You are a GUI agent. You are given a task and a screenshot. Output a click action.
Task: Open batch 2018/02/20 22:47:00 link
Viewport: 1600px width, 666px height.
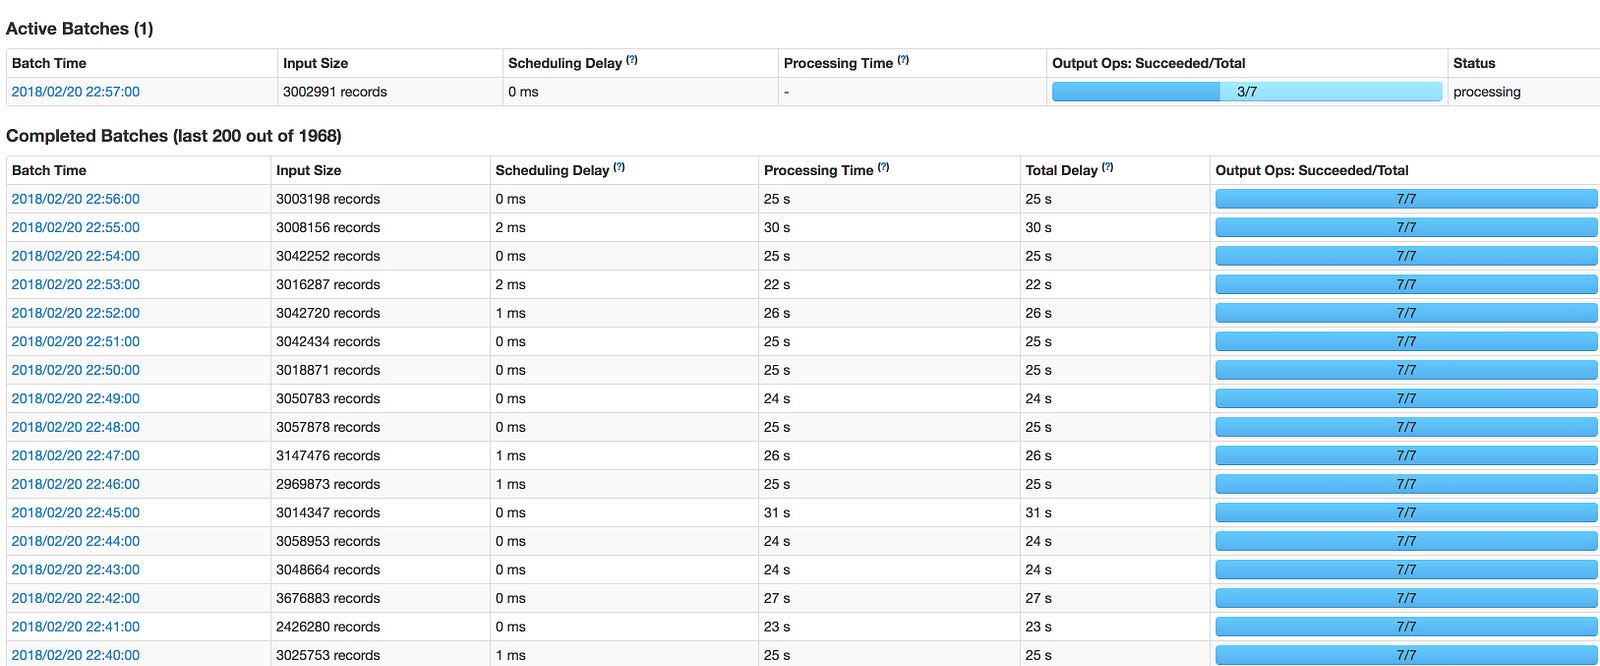76,456
